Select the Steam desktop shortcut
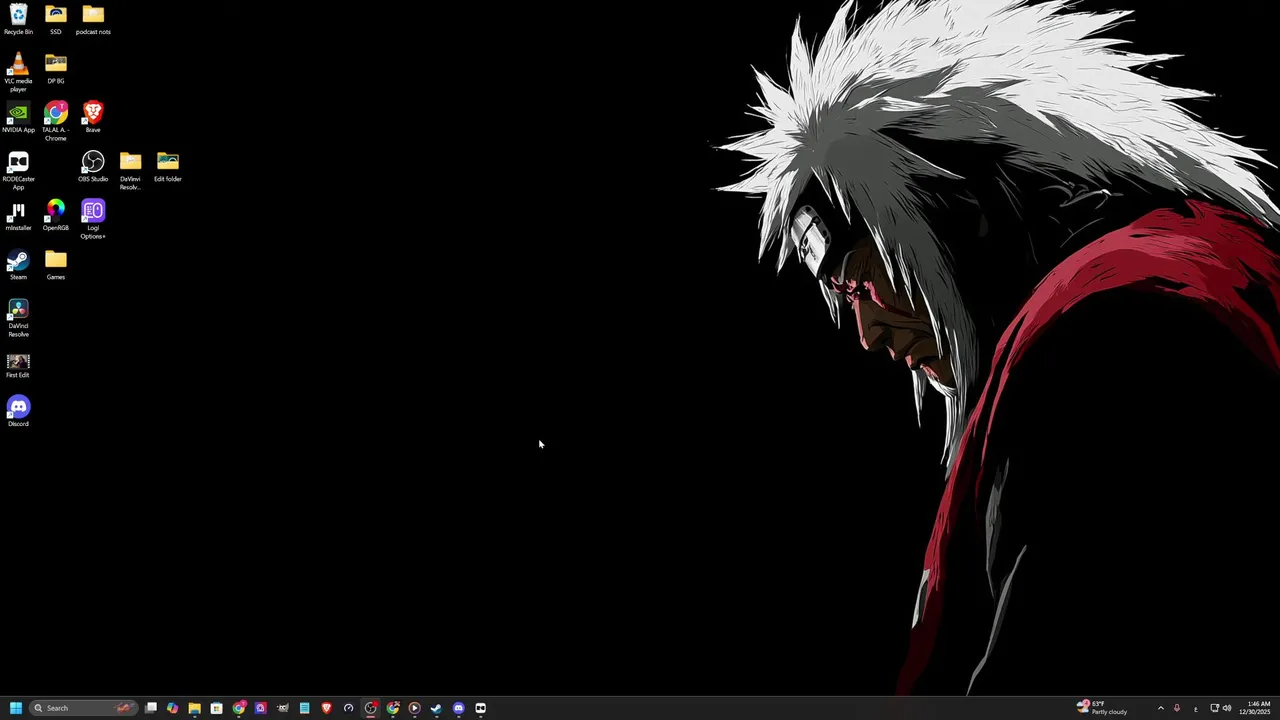The height and width of the screenshot is (720, 1280). tap(18, 265)
